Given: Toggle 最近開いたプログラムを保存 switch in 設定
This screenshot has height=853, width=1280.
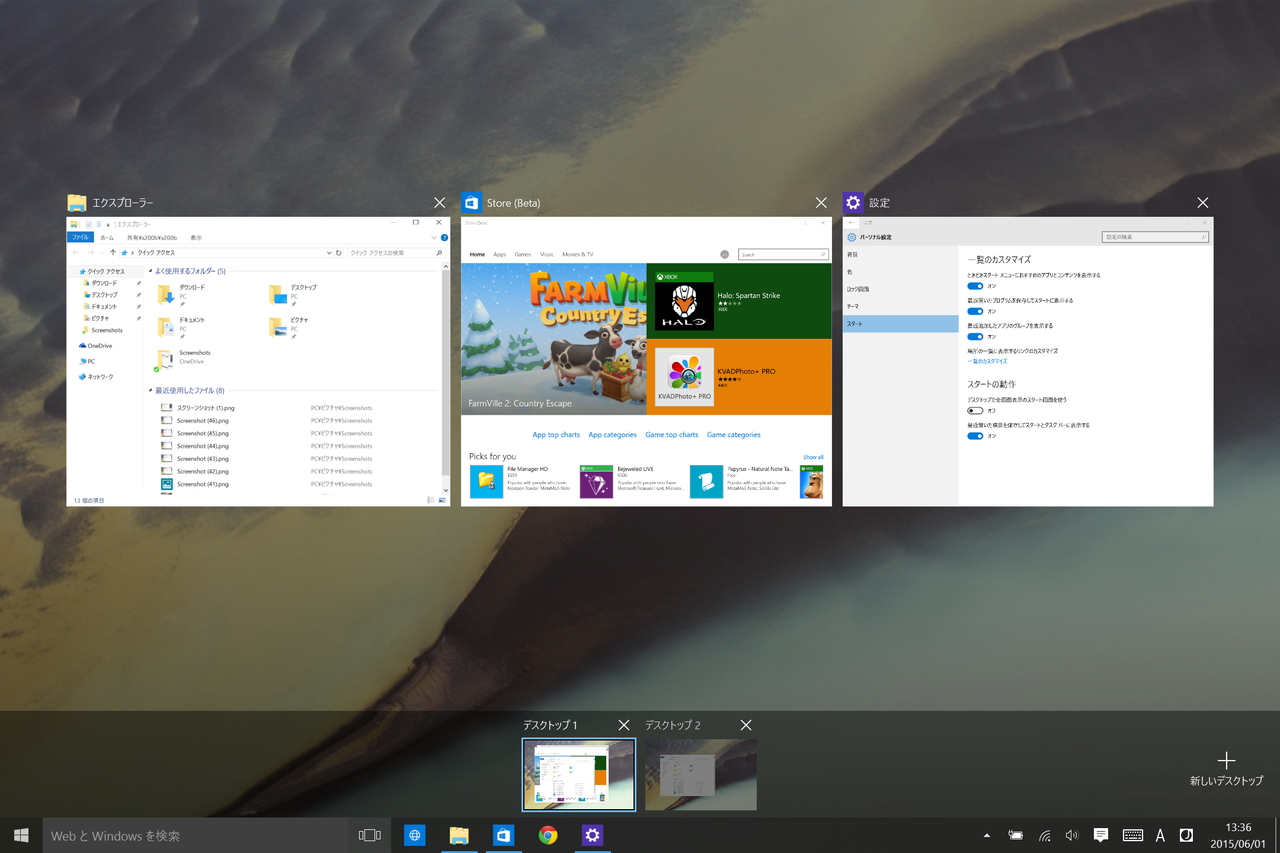Looking at the screenshot, I should click(x=975, y=311).
